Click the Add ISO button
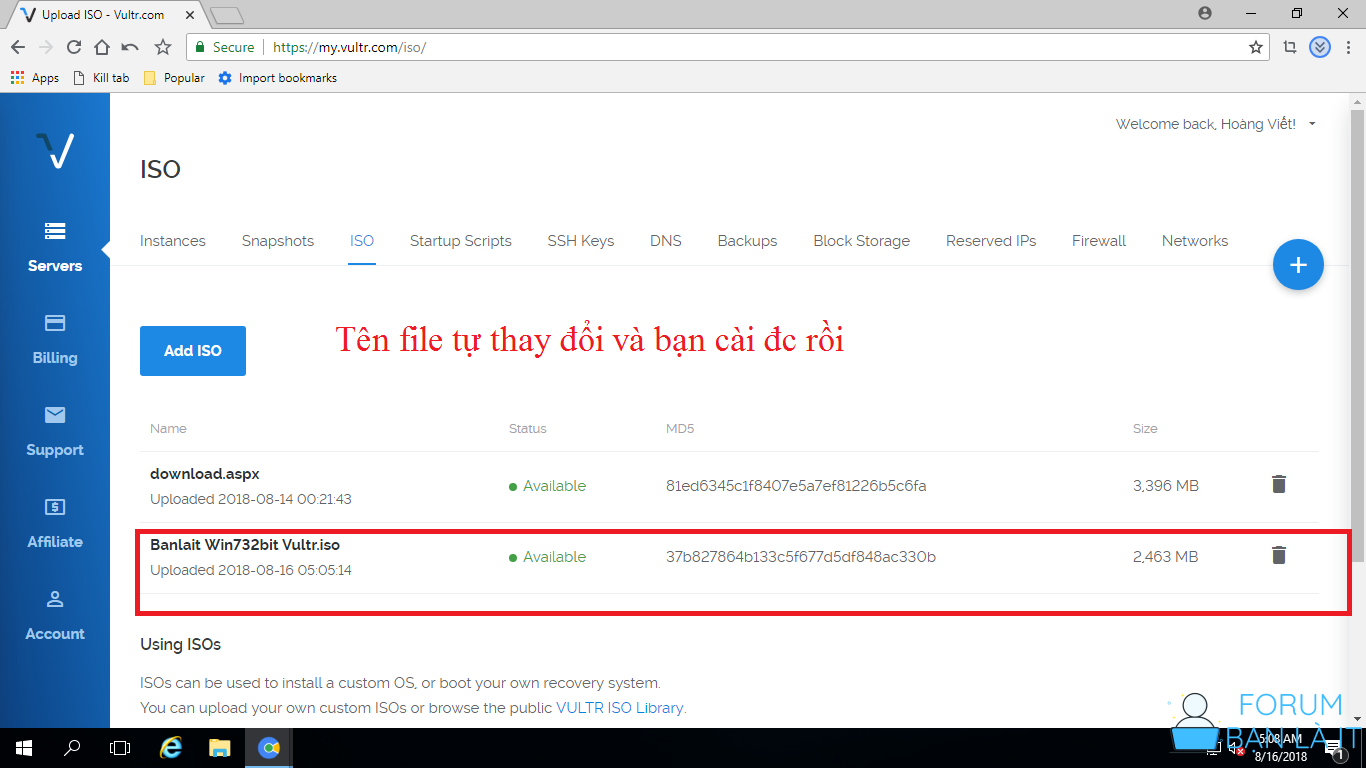 [193, 351]
